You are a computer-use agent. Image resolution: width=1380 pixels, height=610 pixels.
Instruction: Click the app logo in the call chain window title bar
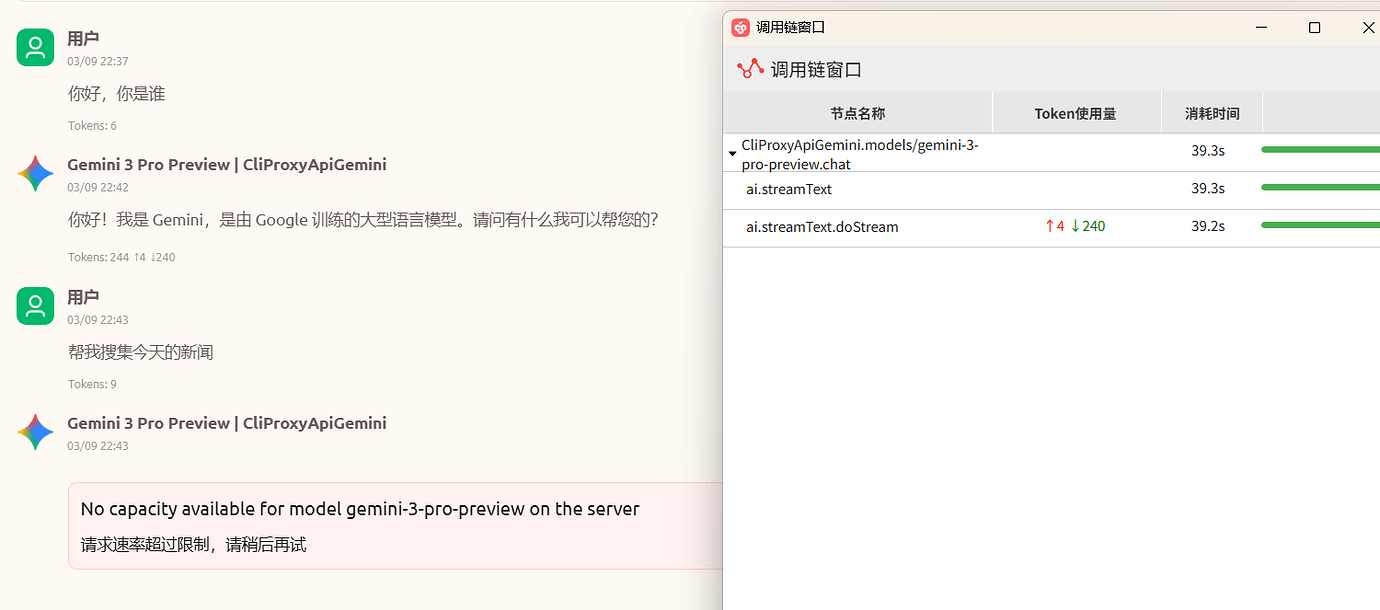point(741,28)
